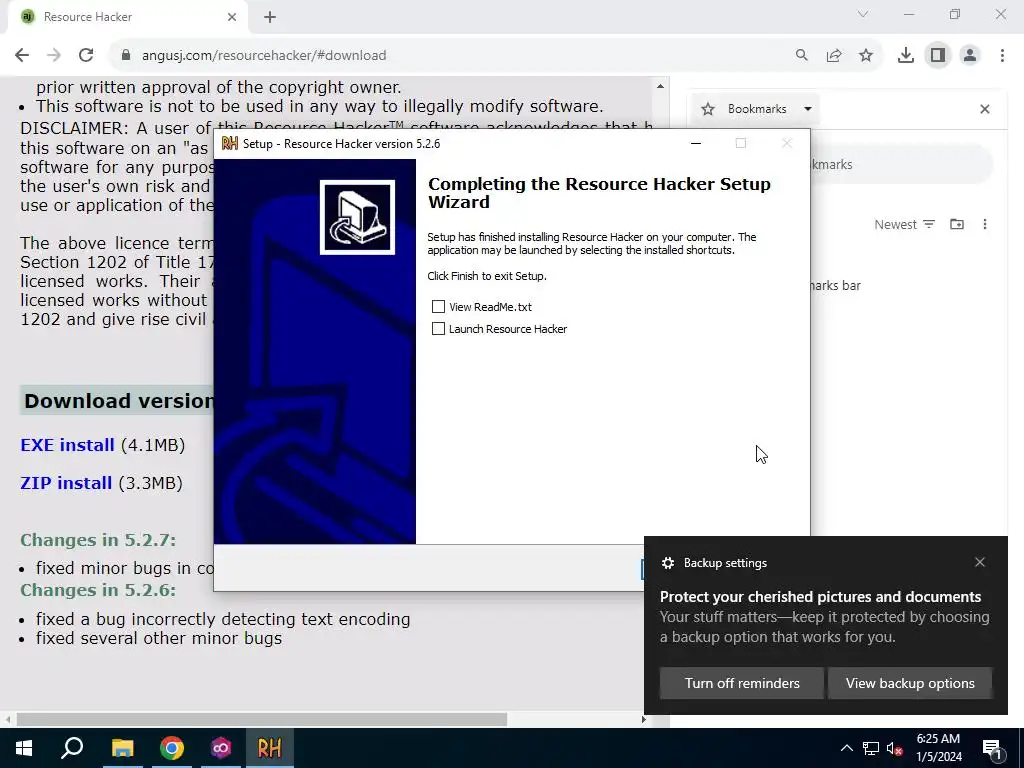Click the setup wizard computer image

tap(357, 217)
